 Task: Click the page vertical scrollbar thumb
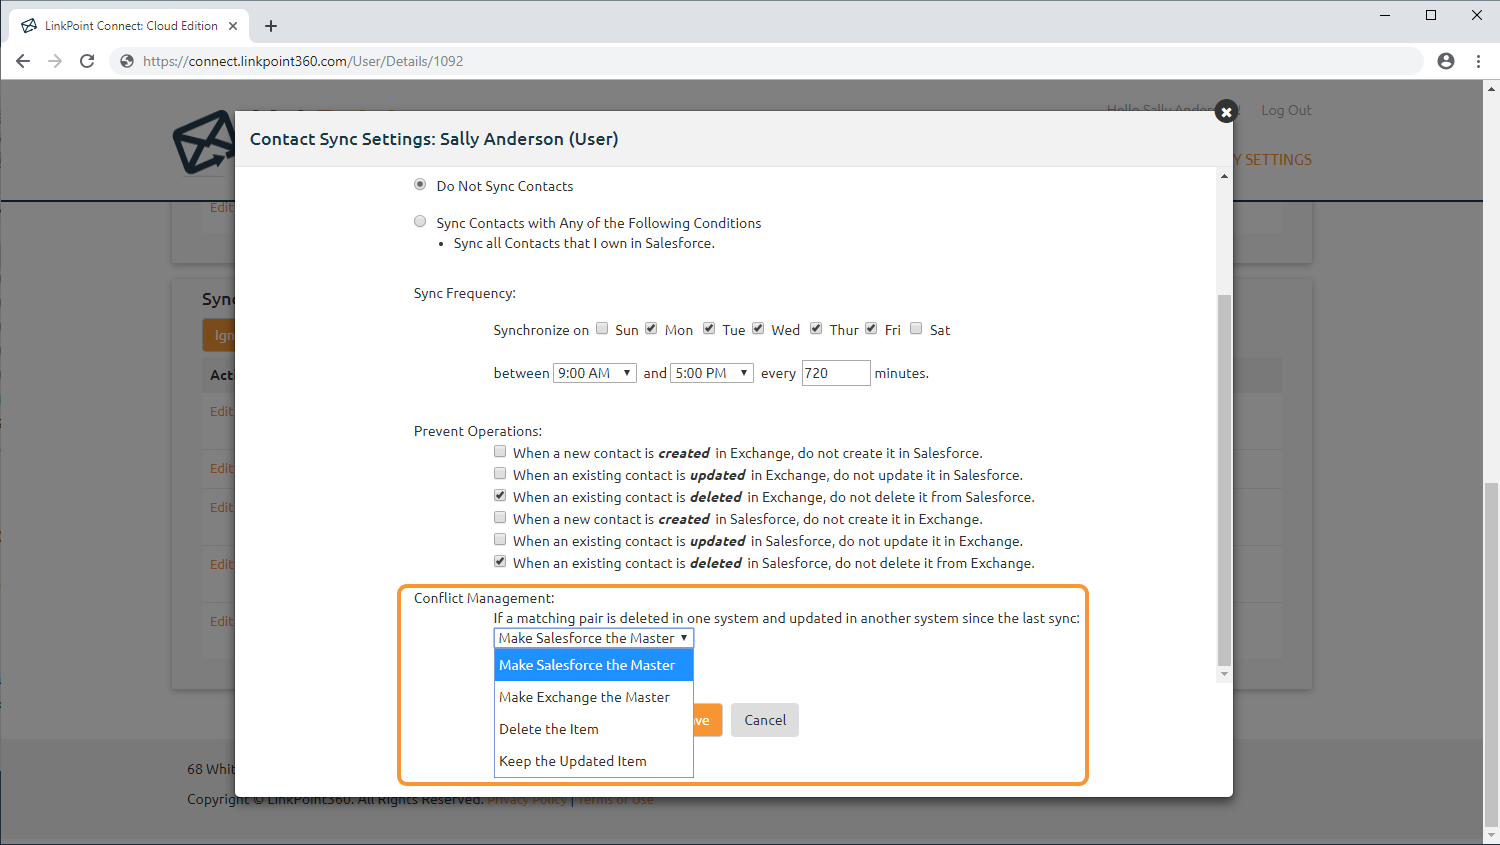[1491, 655]
